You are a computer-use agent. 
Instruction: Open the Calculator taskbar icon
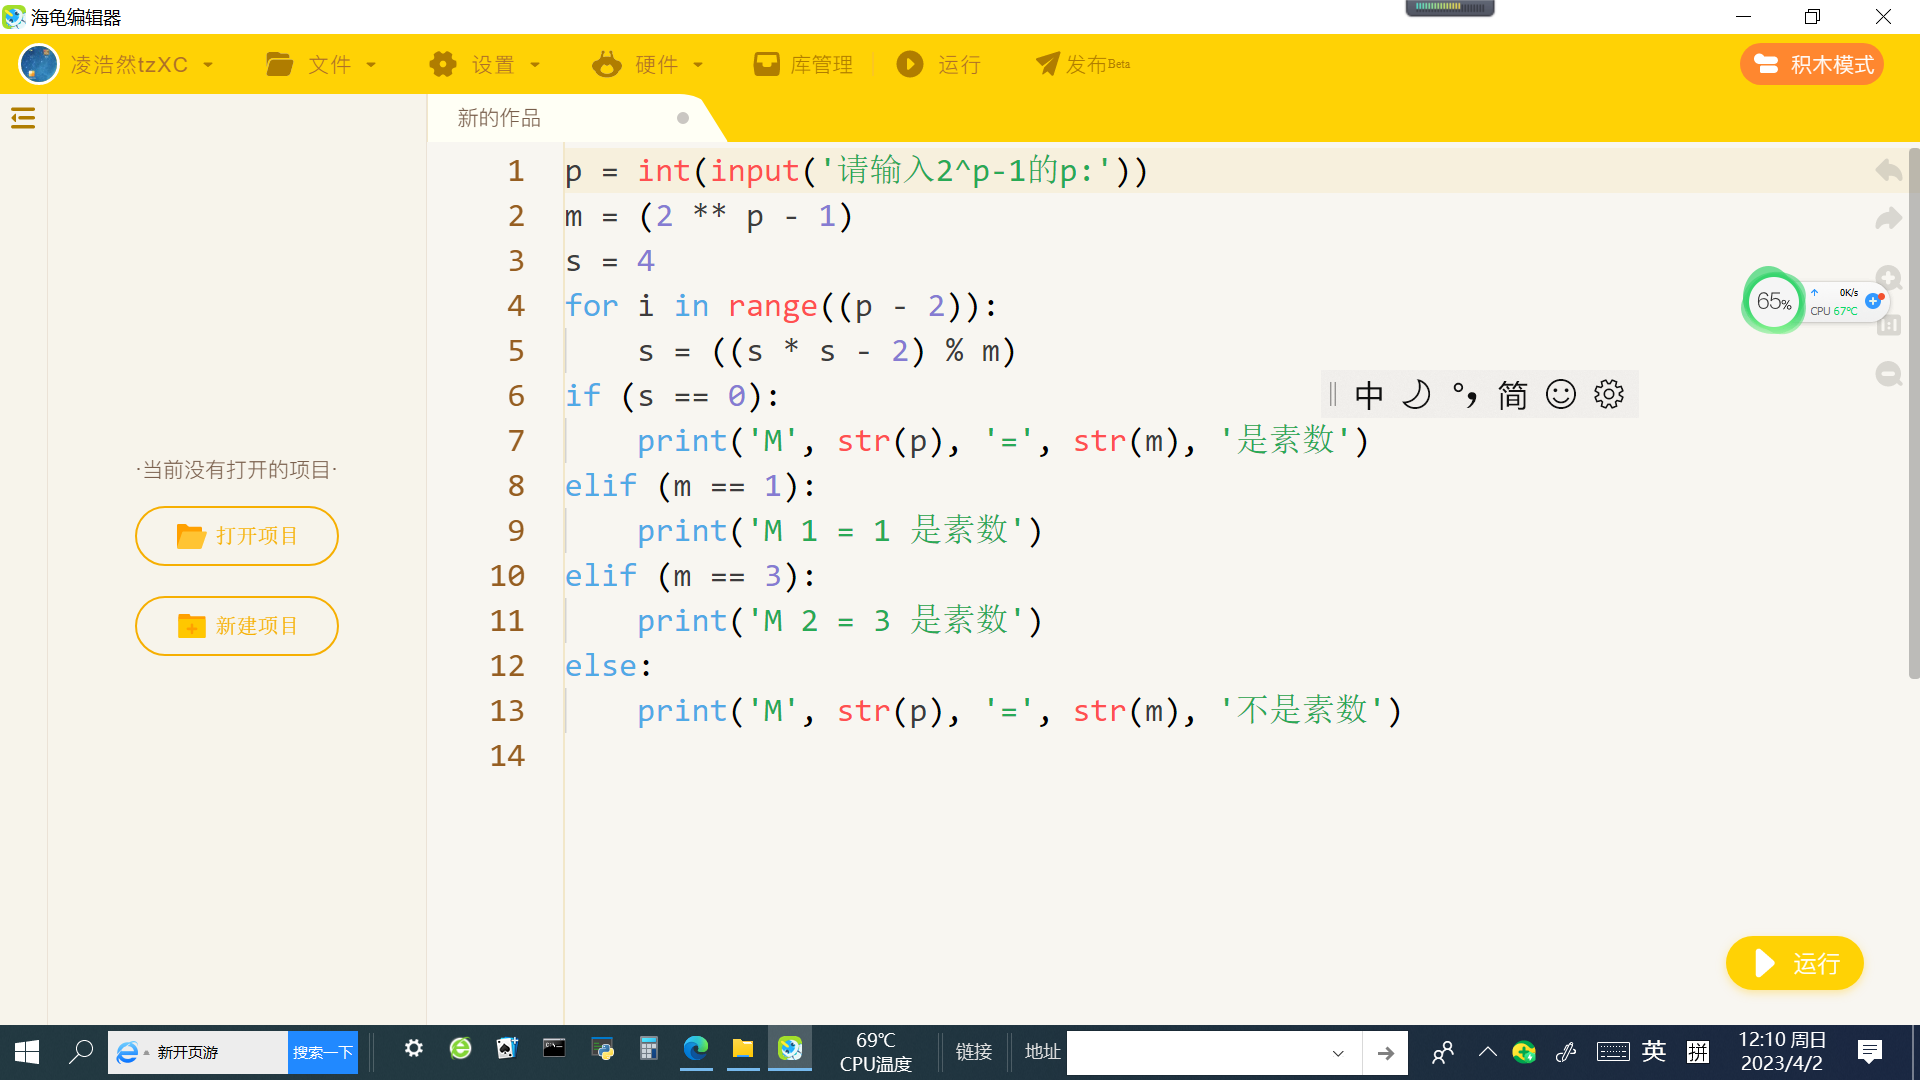click(x=649, y=1048)
